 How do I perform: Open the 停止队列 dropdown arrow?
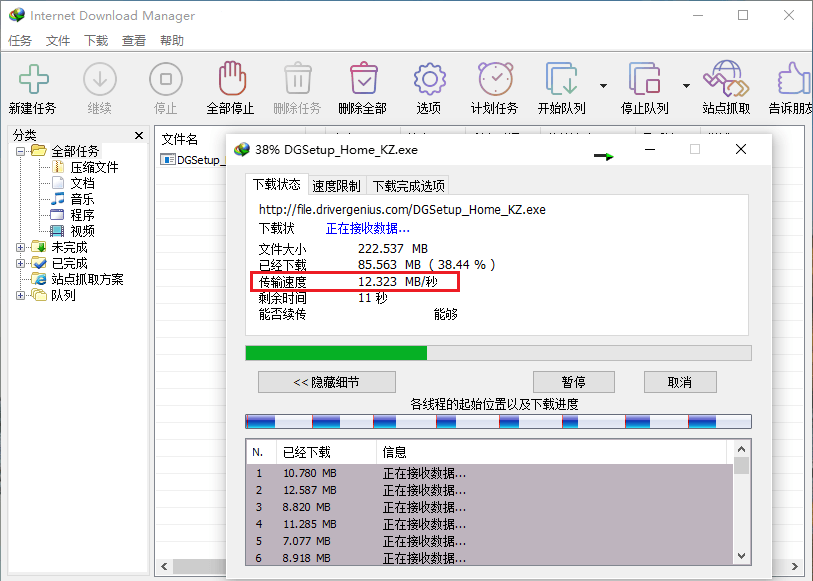pyautogui.click(x=686, y=86)
